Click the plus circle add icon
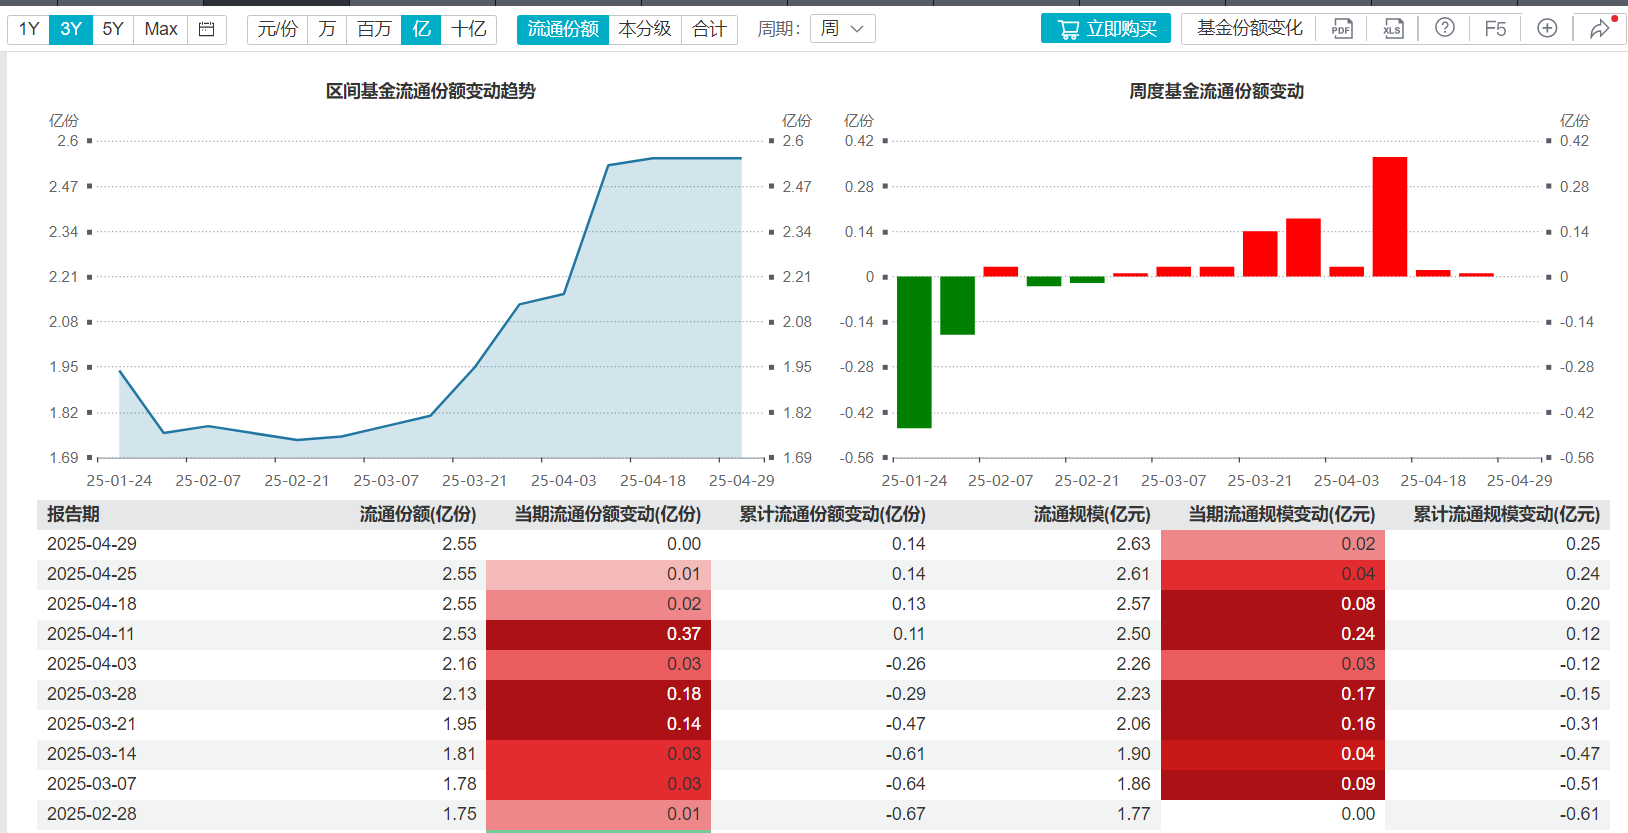The image size is (1628, 833). pyautogui.click(x=1547, y=28)
